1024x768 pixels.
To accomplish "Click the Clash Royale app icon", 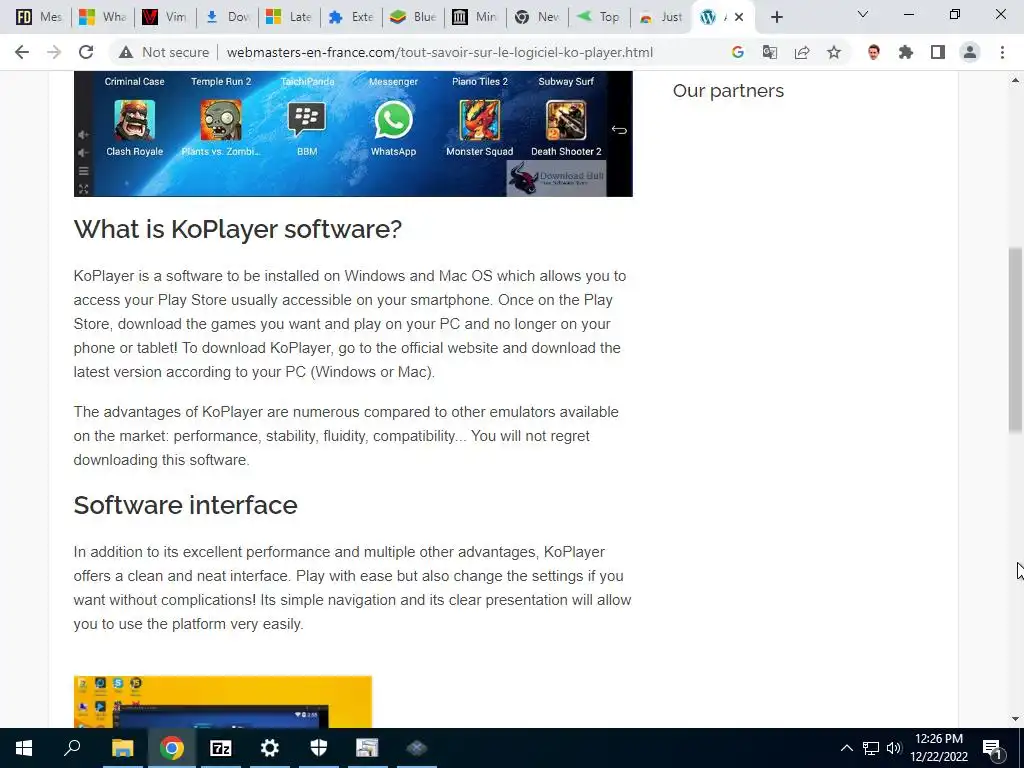I will (x=135, y=120).
